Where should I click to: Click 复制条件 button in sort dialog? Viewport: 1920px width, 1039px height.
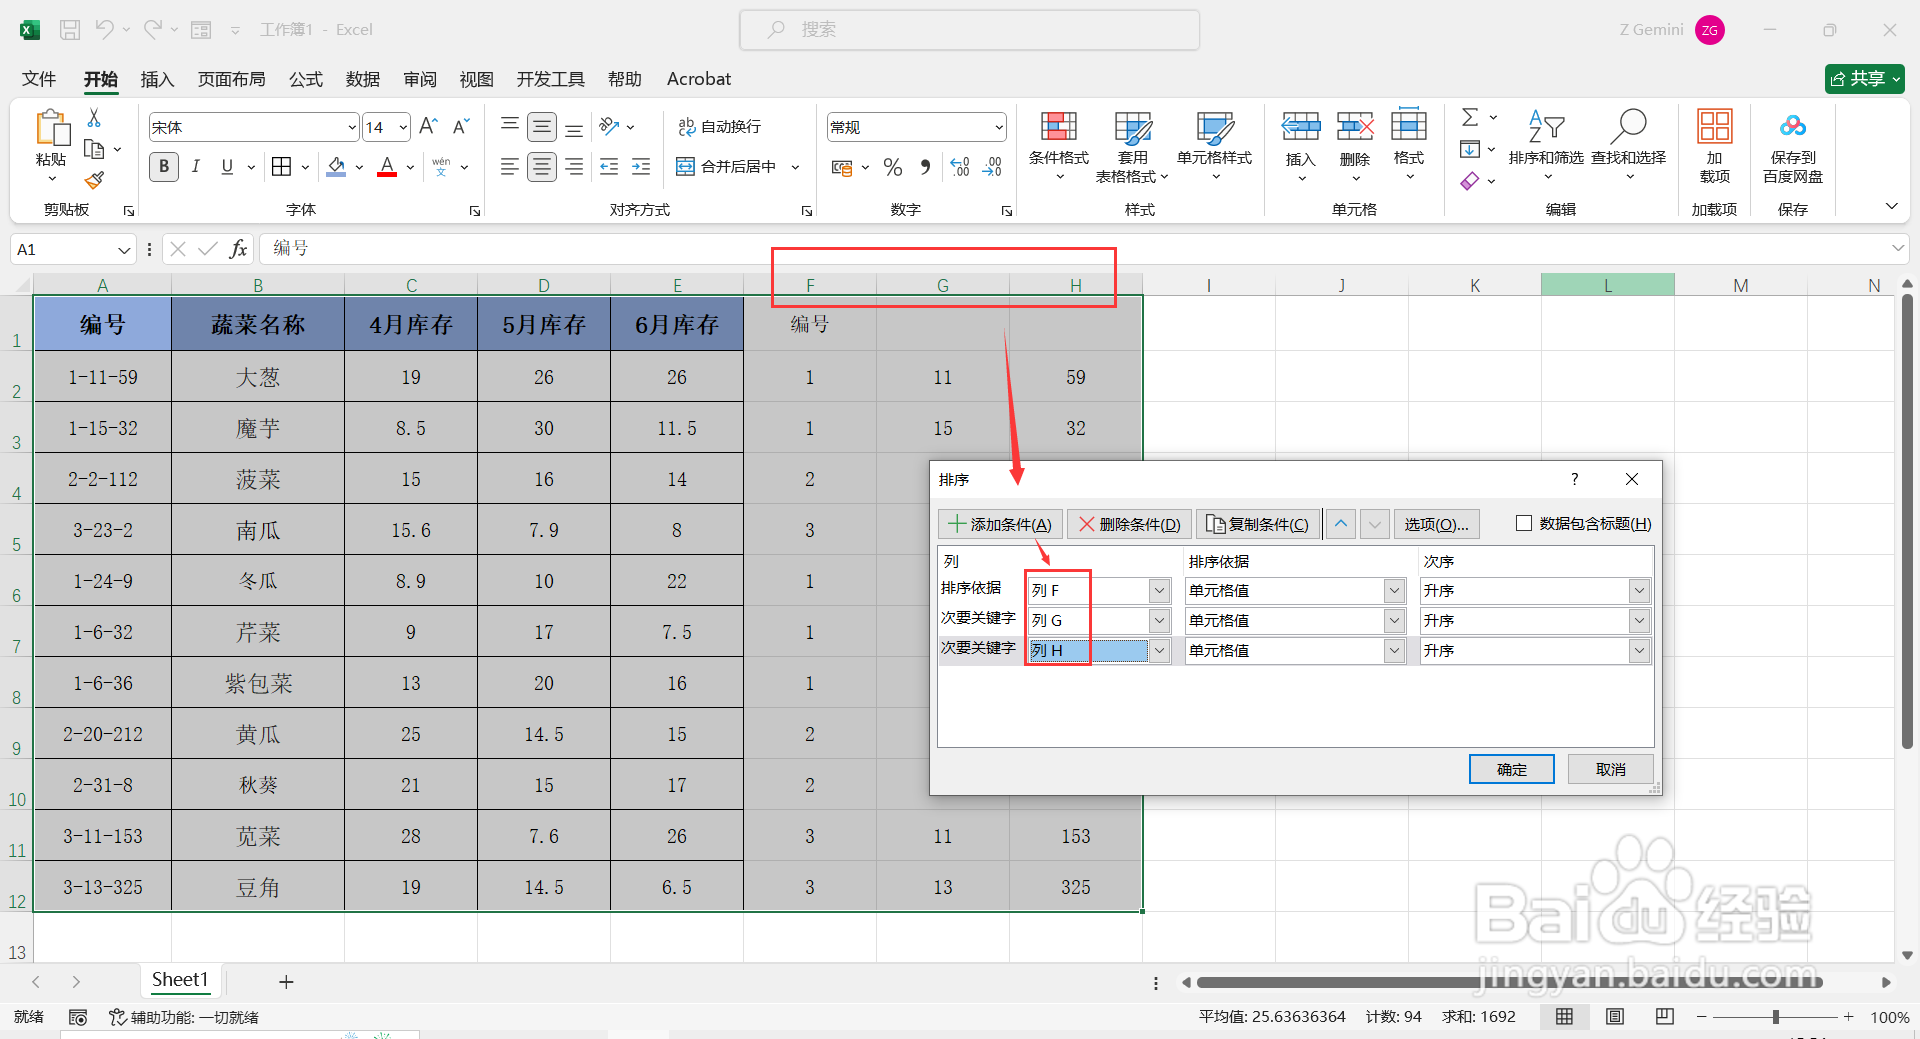1258,524
